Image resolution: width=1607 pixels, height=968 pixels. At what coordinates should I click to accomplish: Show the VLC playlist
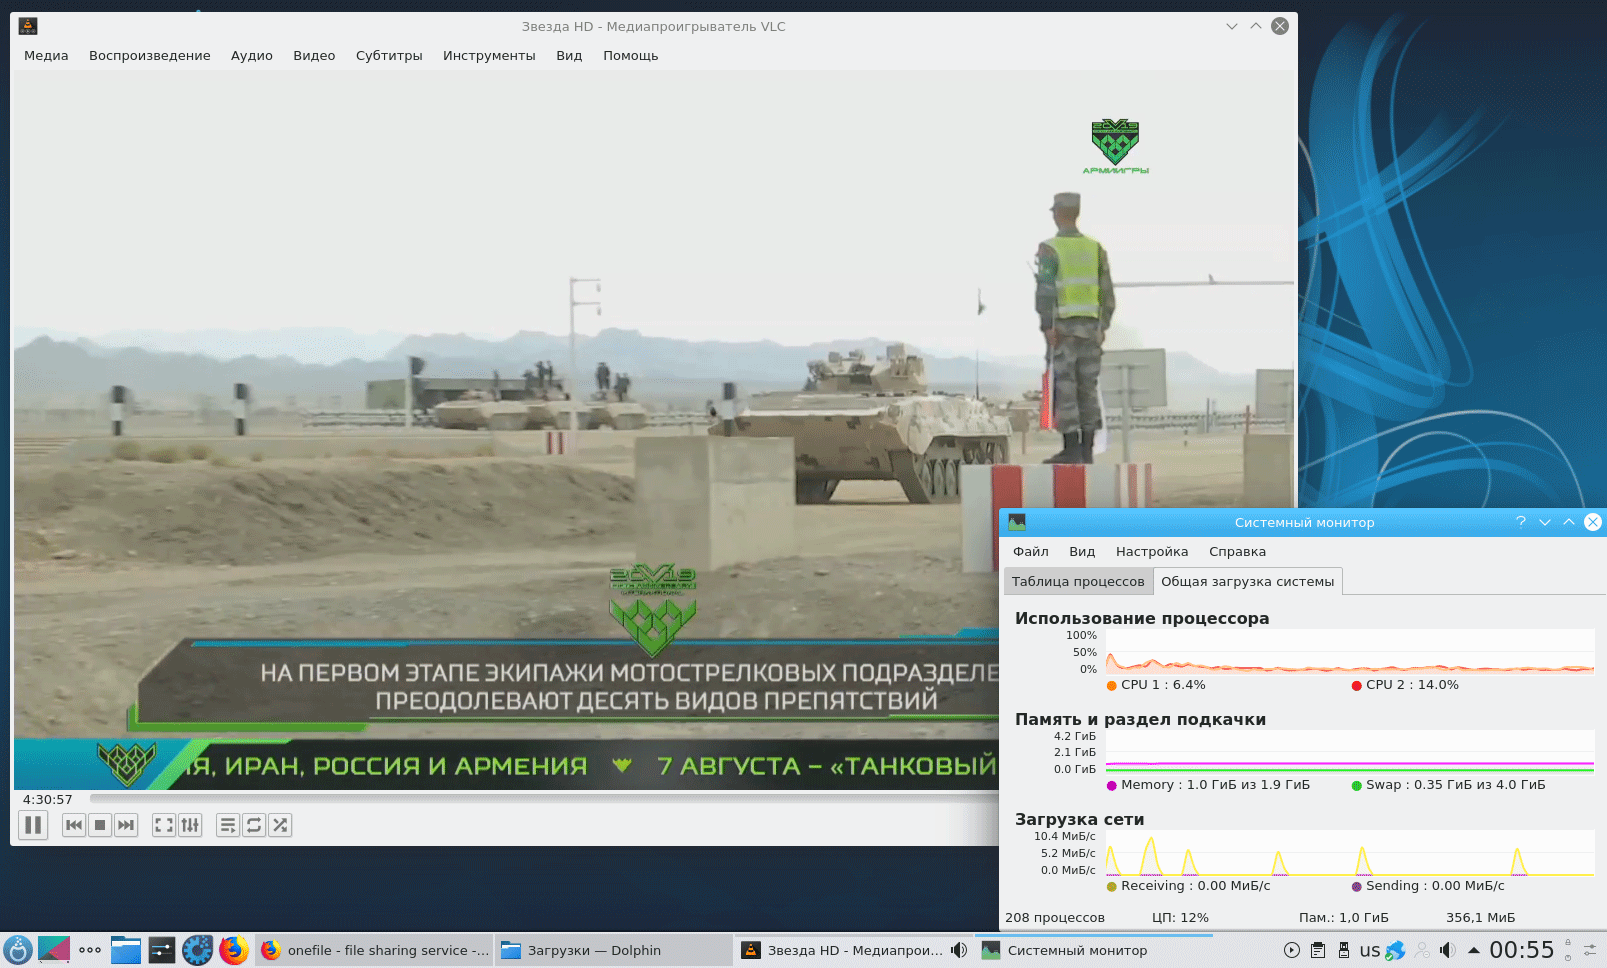[x=228, y=825]
